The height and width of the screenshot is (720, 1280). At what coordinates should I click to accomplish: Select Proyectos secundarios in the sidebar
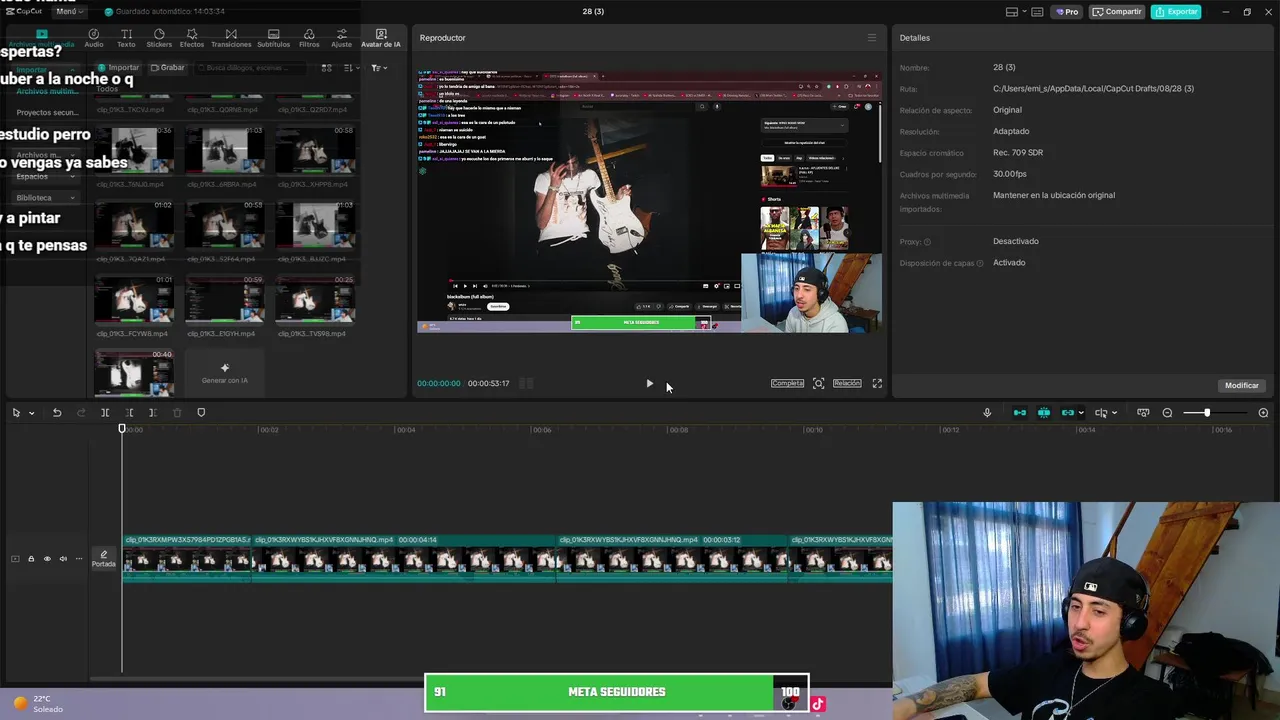47,113
